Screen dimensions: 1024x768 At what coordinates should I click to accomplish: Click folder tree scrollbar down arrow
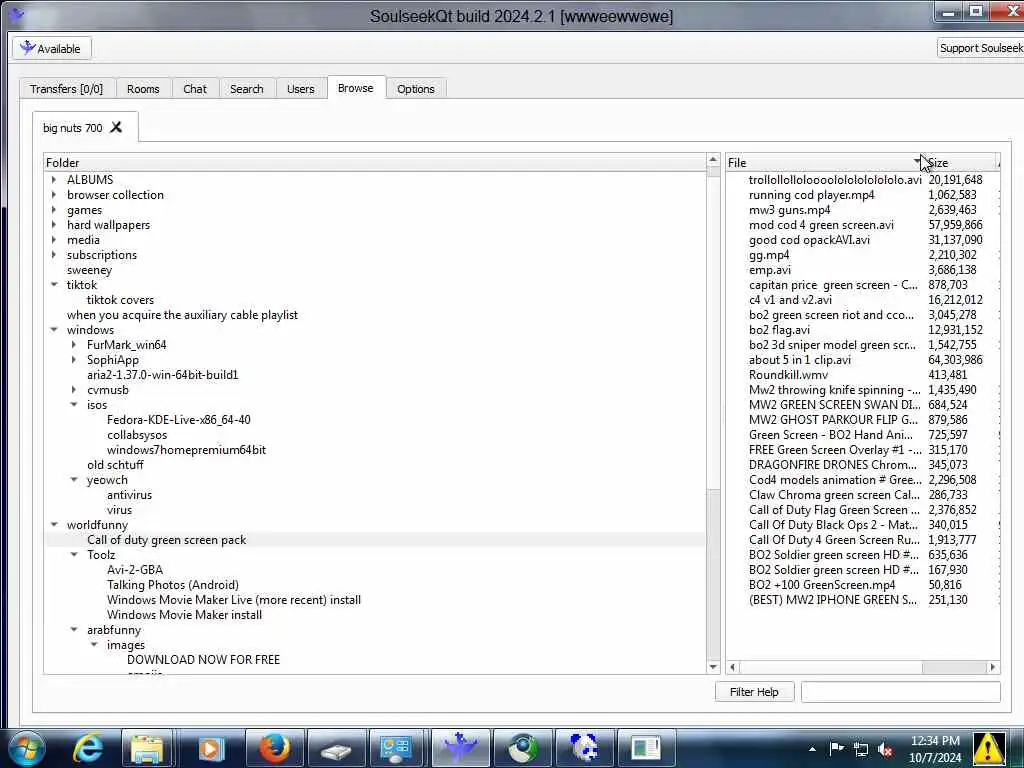point(713,667)
